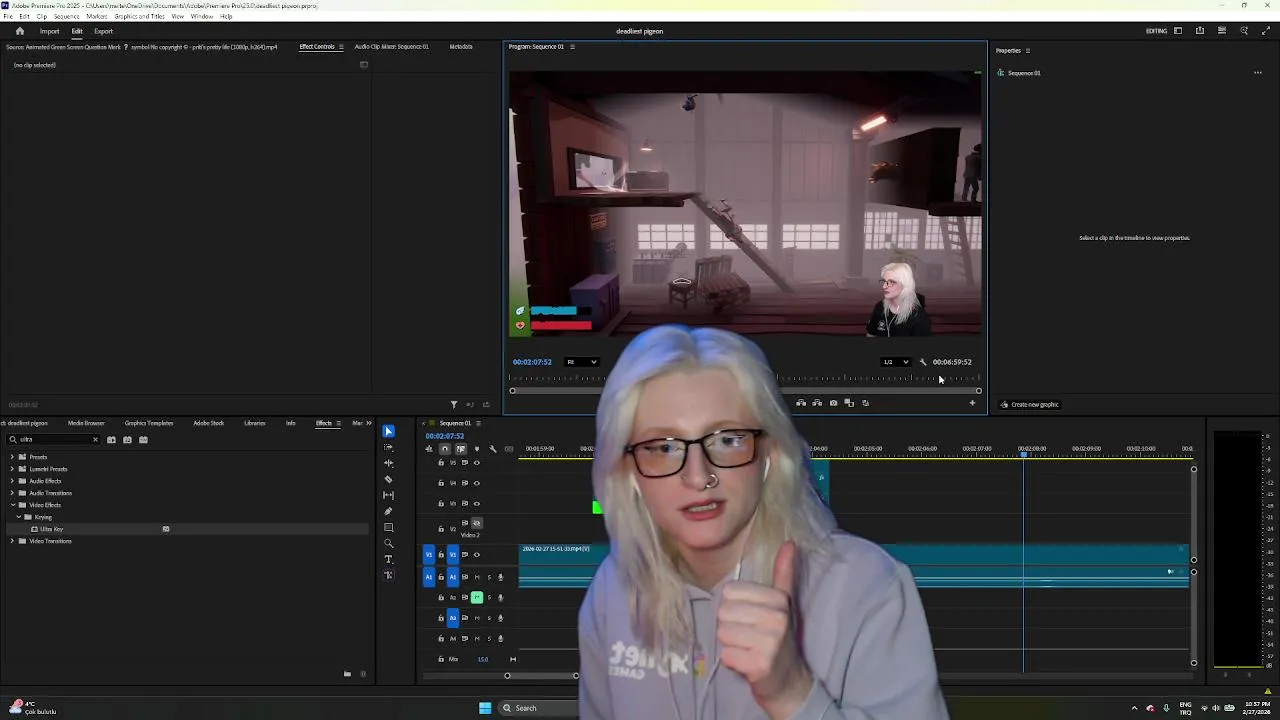Image resolution: width=1280 pixels, height=720 pixels.
Task: Switch to the Libraries tab
Action: coord(254,423)
